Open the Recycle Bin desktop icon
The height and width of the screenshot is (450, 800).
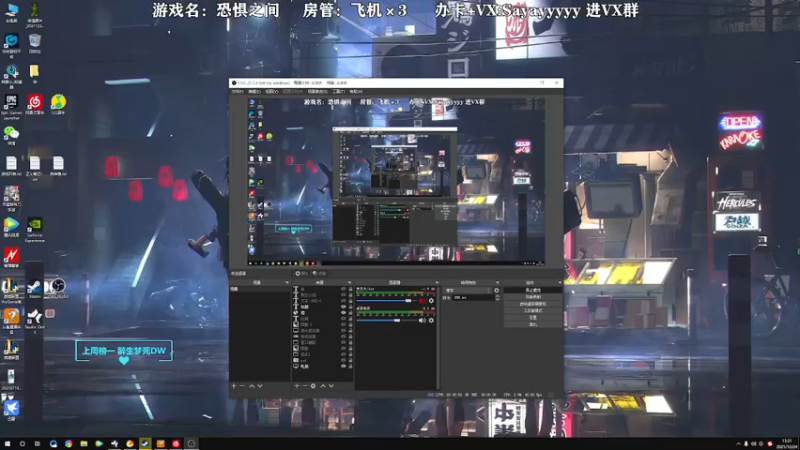(x=35, y=44)
